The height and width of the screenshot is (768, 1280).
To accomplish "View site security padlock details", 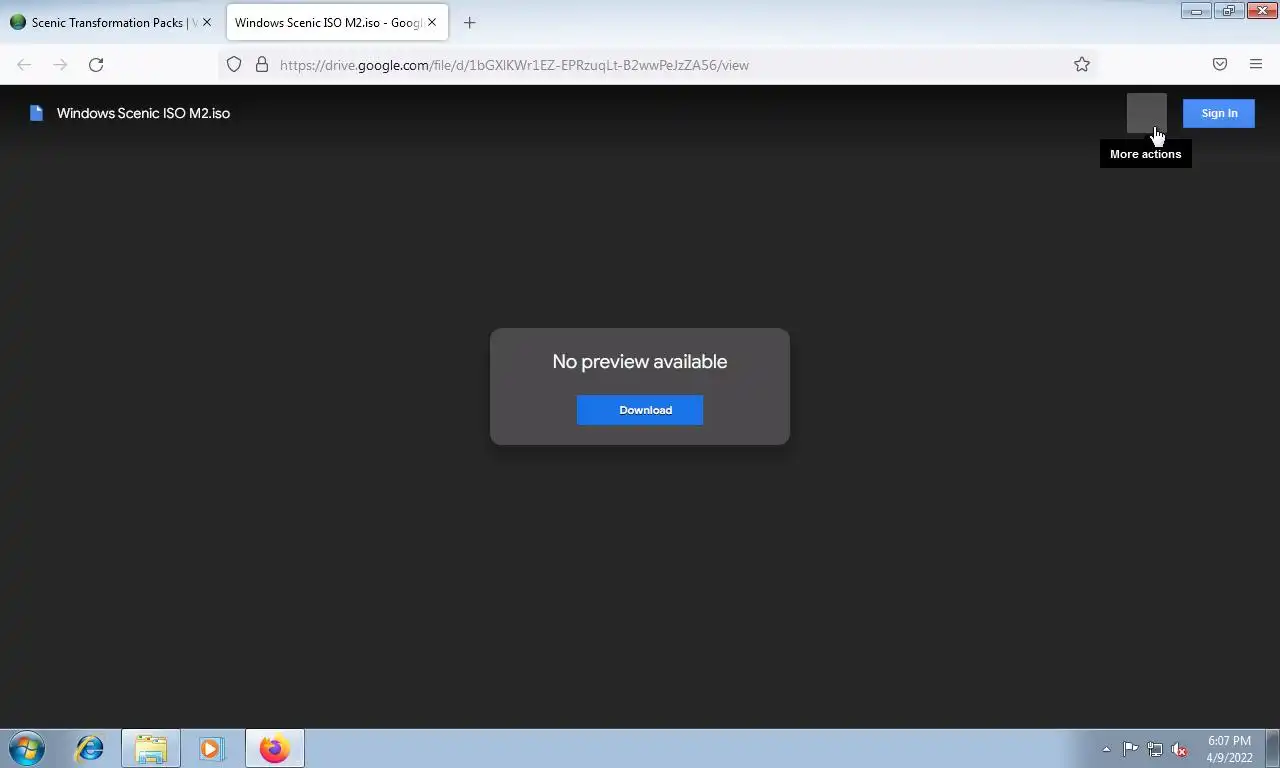I will pos(262,65).
